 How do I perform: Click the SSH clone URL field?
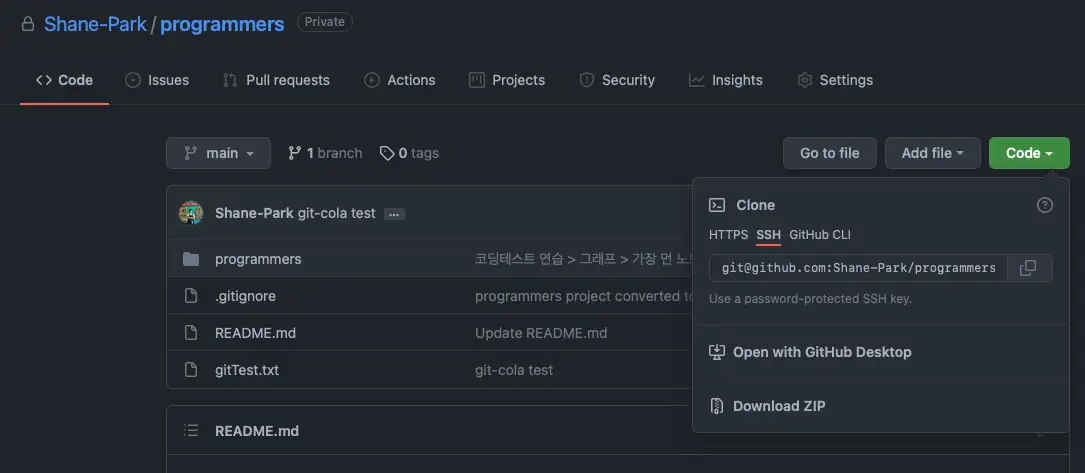[x=859, y=268]
